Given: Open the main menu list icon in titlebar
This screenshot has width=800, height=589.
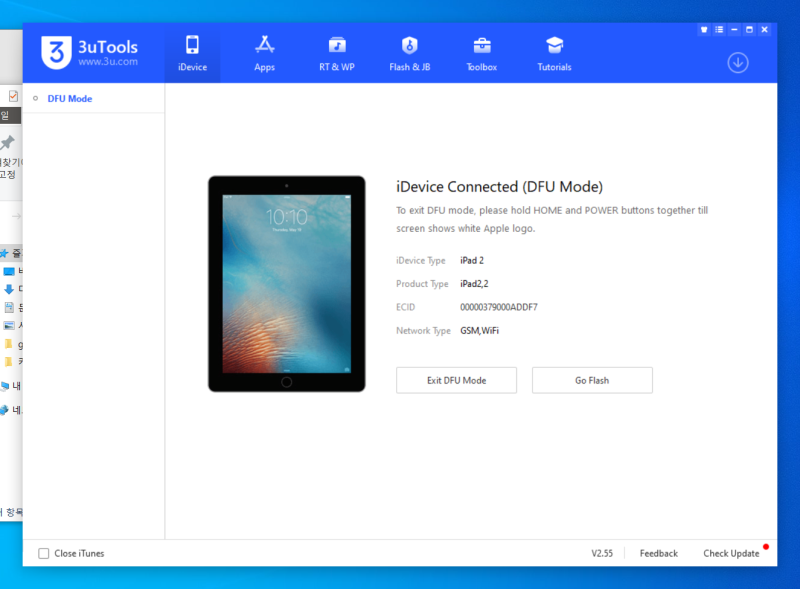Looking at the screenshot, I should pyautogui.click(x=721, y=30).
